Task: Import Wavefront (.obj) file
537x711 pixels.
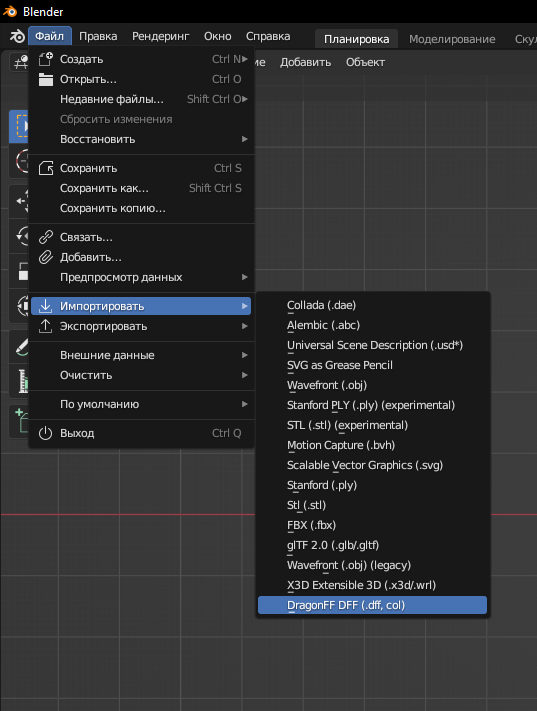Action: [x=372, y=385]
